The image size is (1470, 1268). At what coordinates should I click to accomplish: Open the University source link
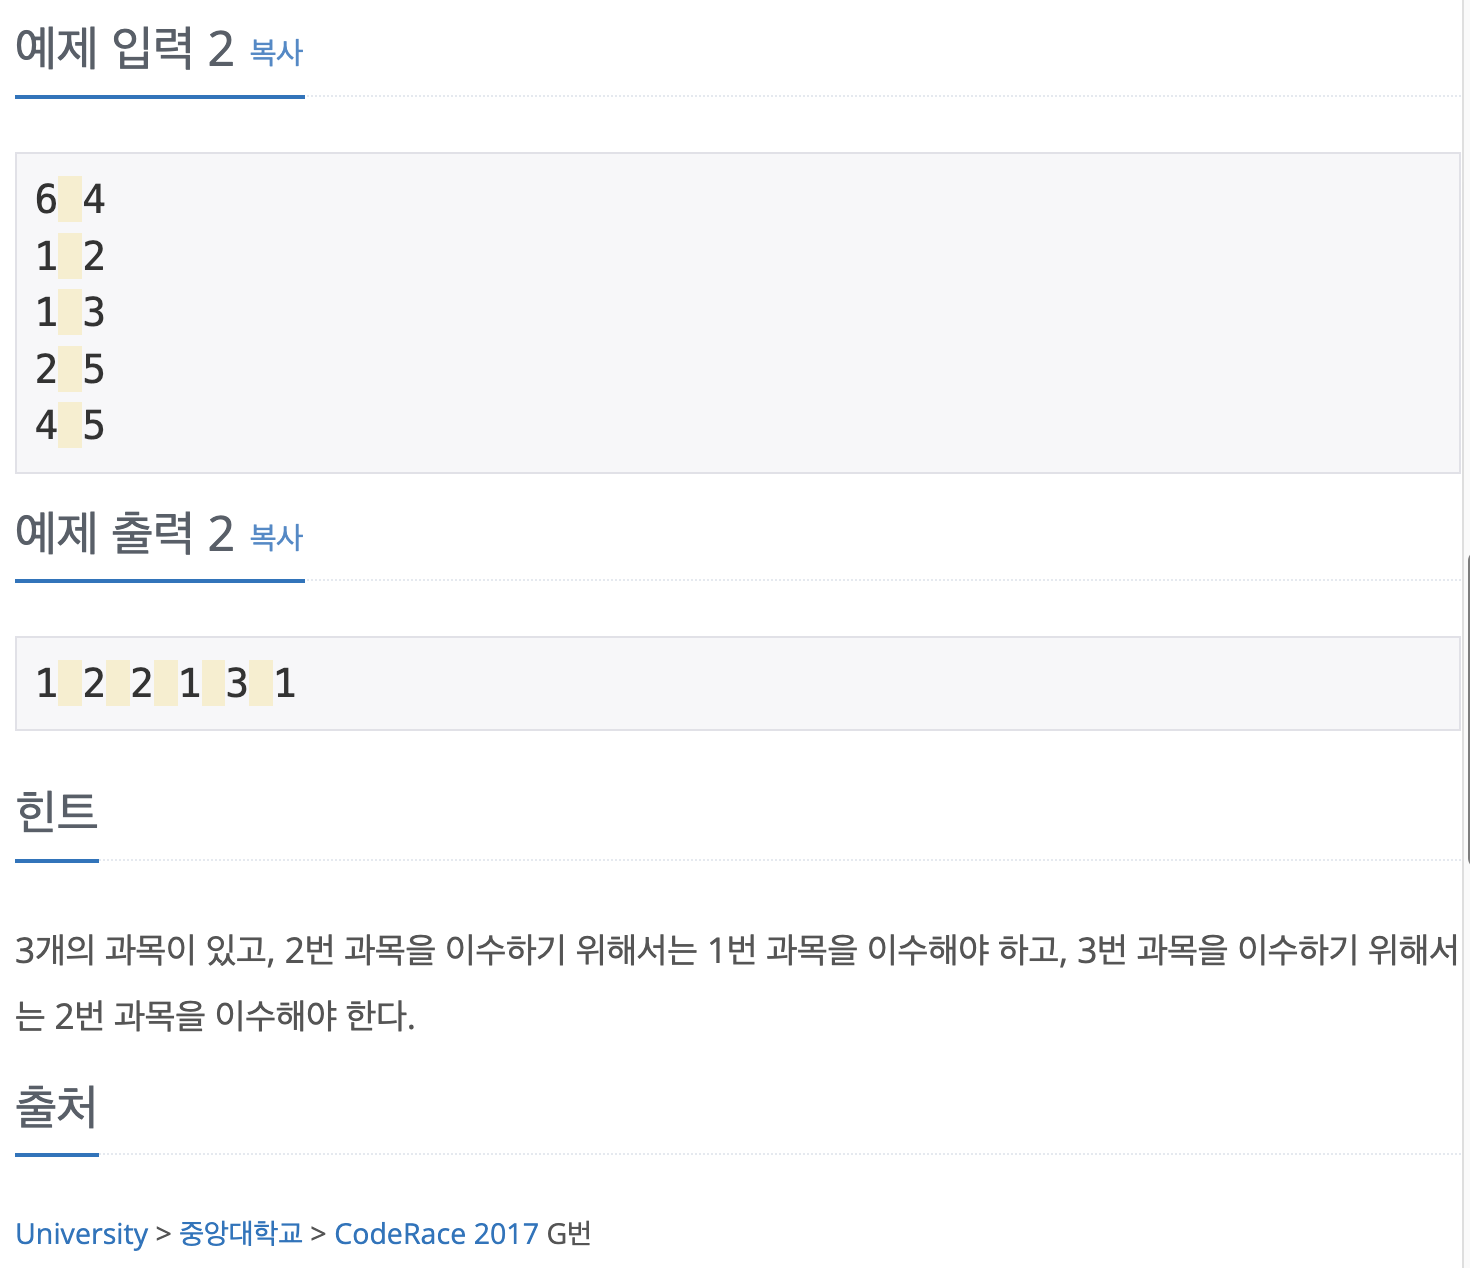pos(81,1233)
